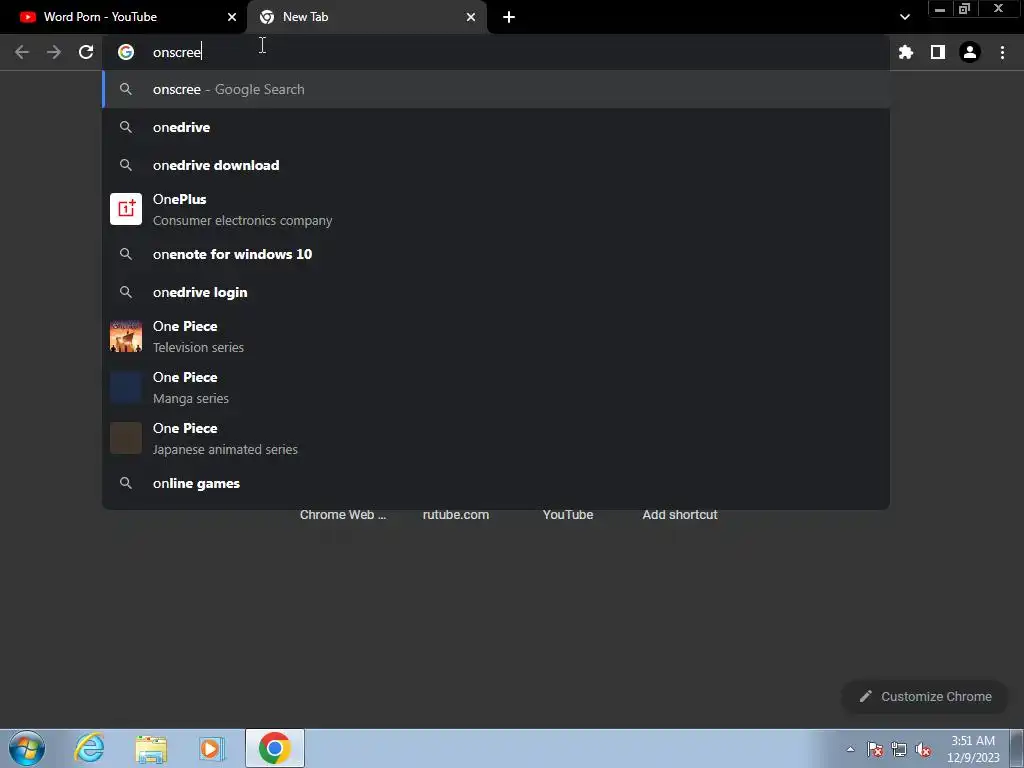Select the New Tab tab
This screenshot has width=1024, height=768.
tap(366, 17)
